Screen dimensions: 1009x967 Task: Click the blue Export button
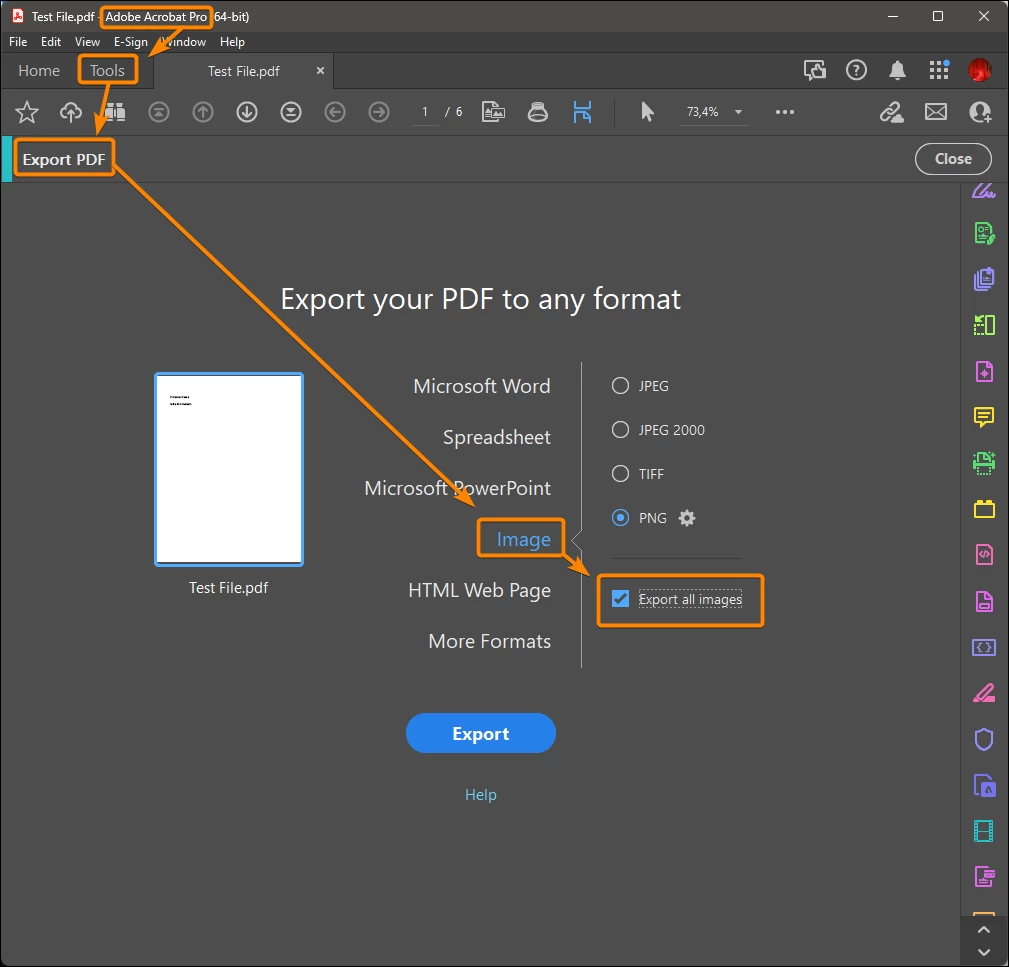481,733
